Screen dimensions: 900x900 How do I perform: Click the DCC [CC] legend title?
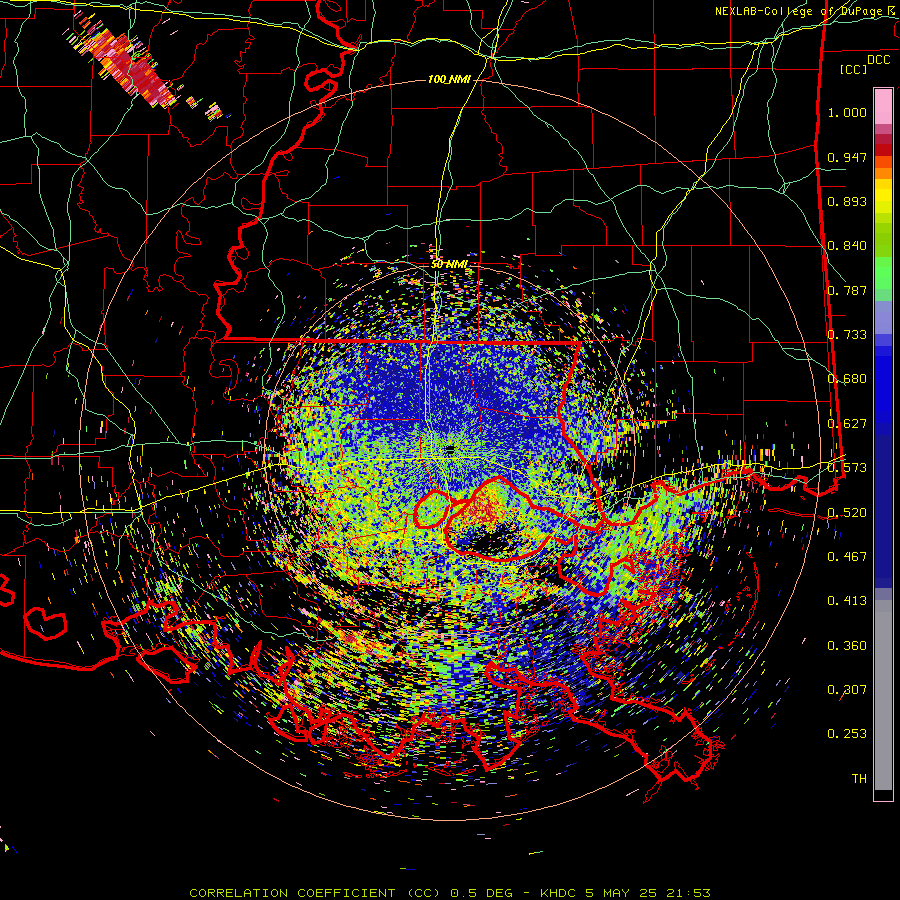(864, 65)
